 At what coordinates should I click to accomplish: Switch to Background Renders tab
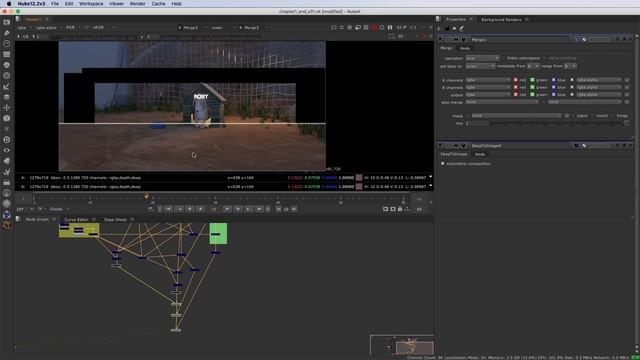pyautogui.click(x=501, y=20)
